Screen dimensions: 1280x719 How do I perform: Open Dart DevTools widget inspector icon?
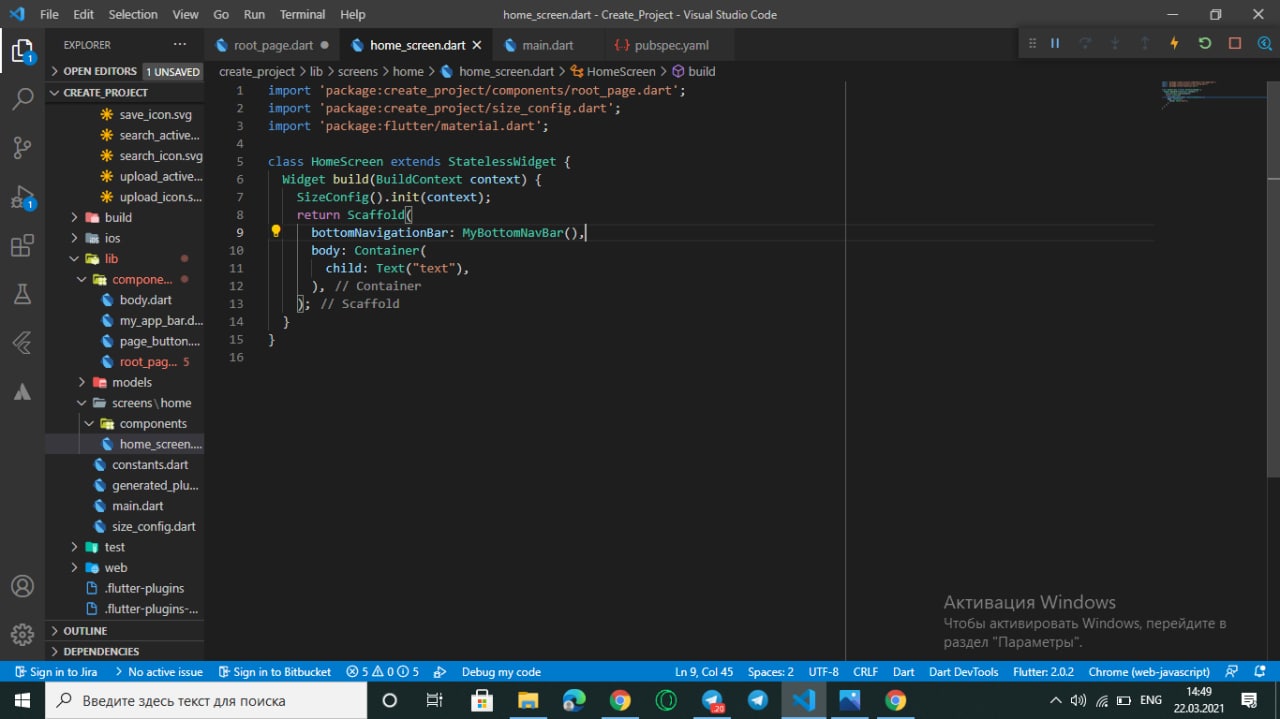(x=1265, y=43)
